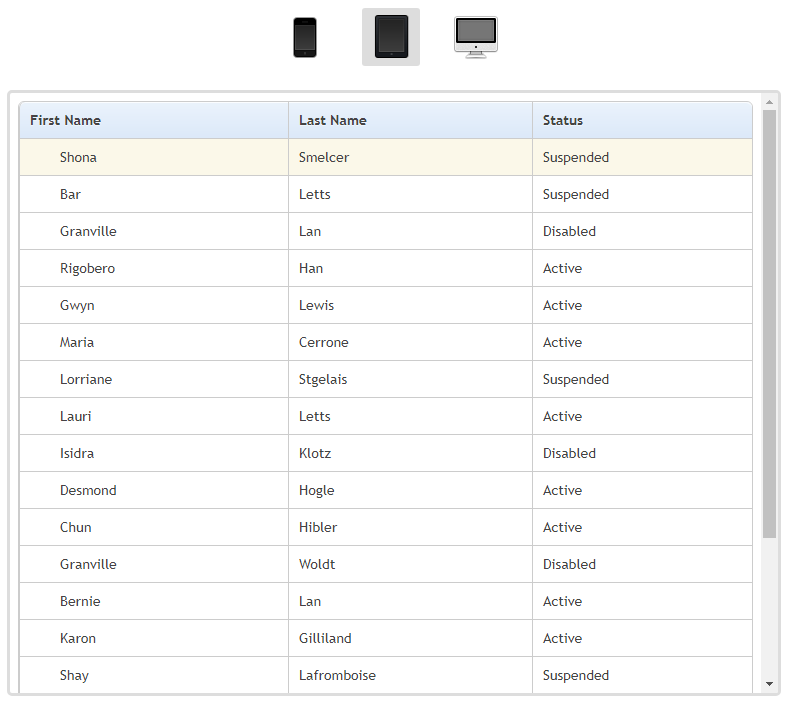
Task: Click the last name Cerrone cell
Action: (x=324, y=342)
